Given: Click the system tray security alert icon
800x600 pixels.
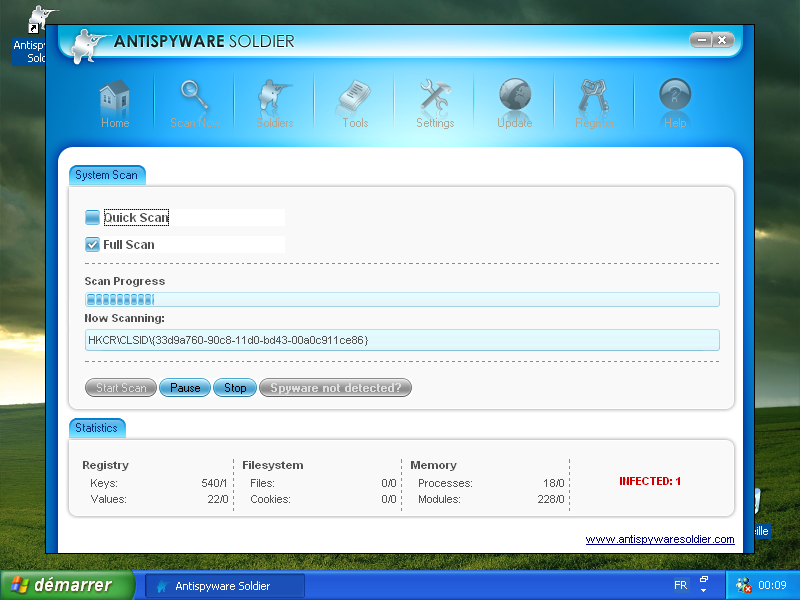Looking at the screenshot, I should (x=744, y=585).
